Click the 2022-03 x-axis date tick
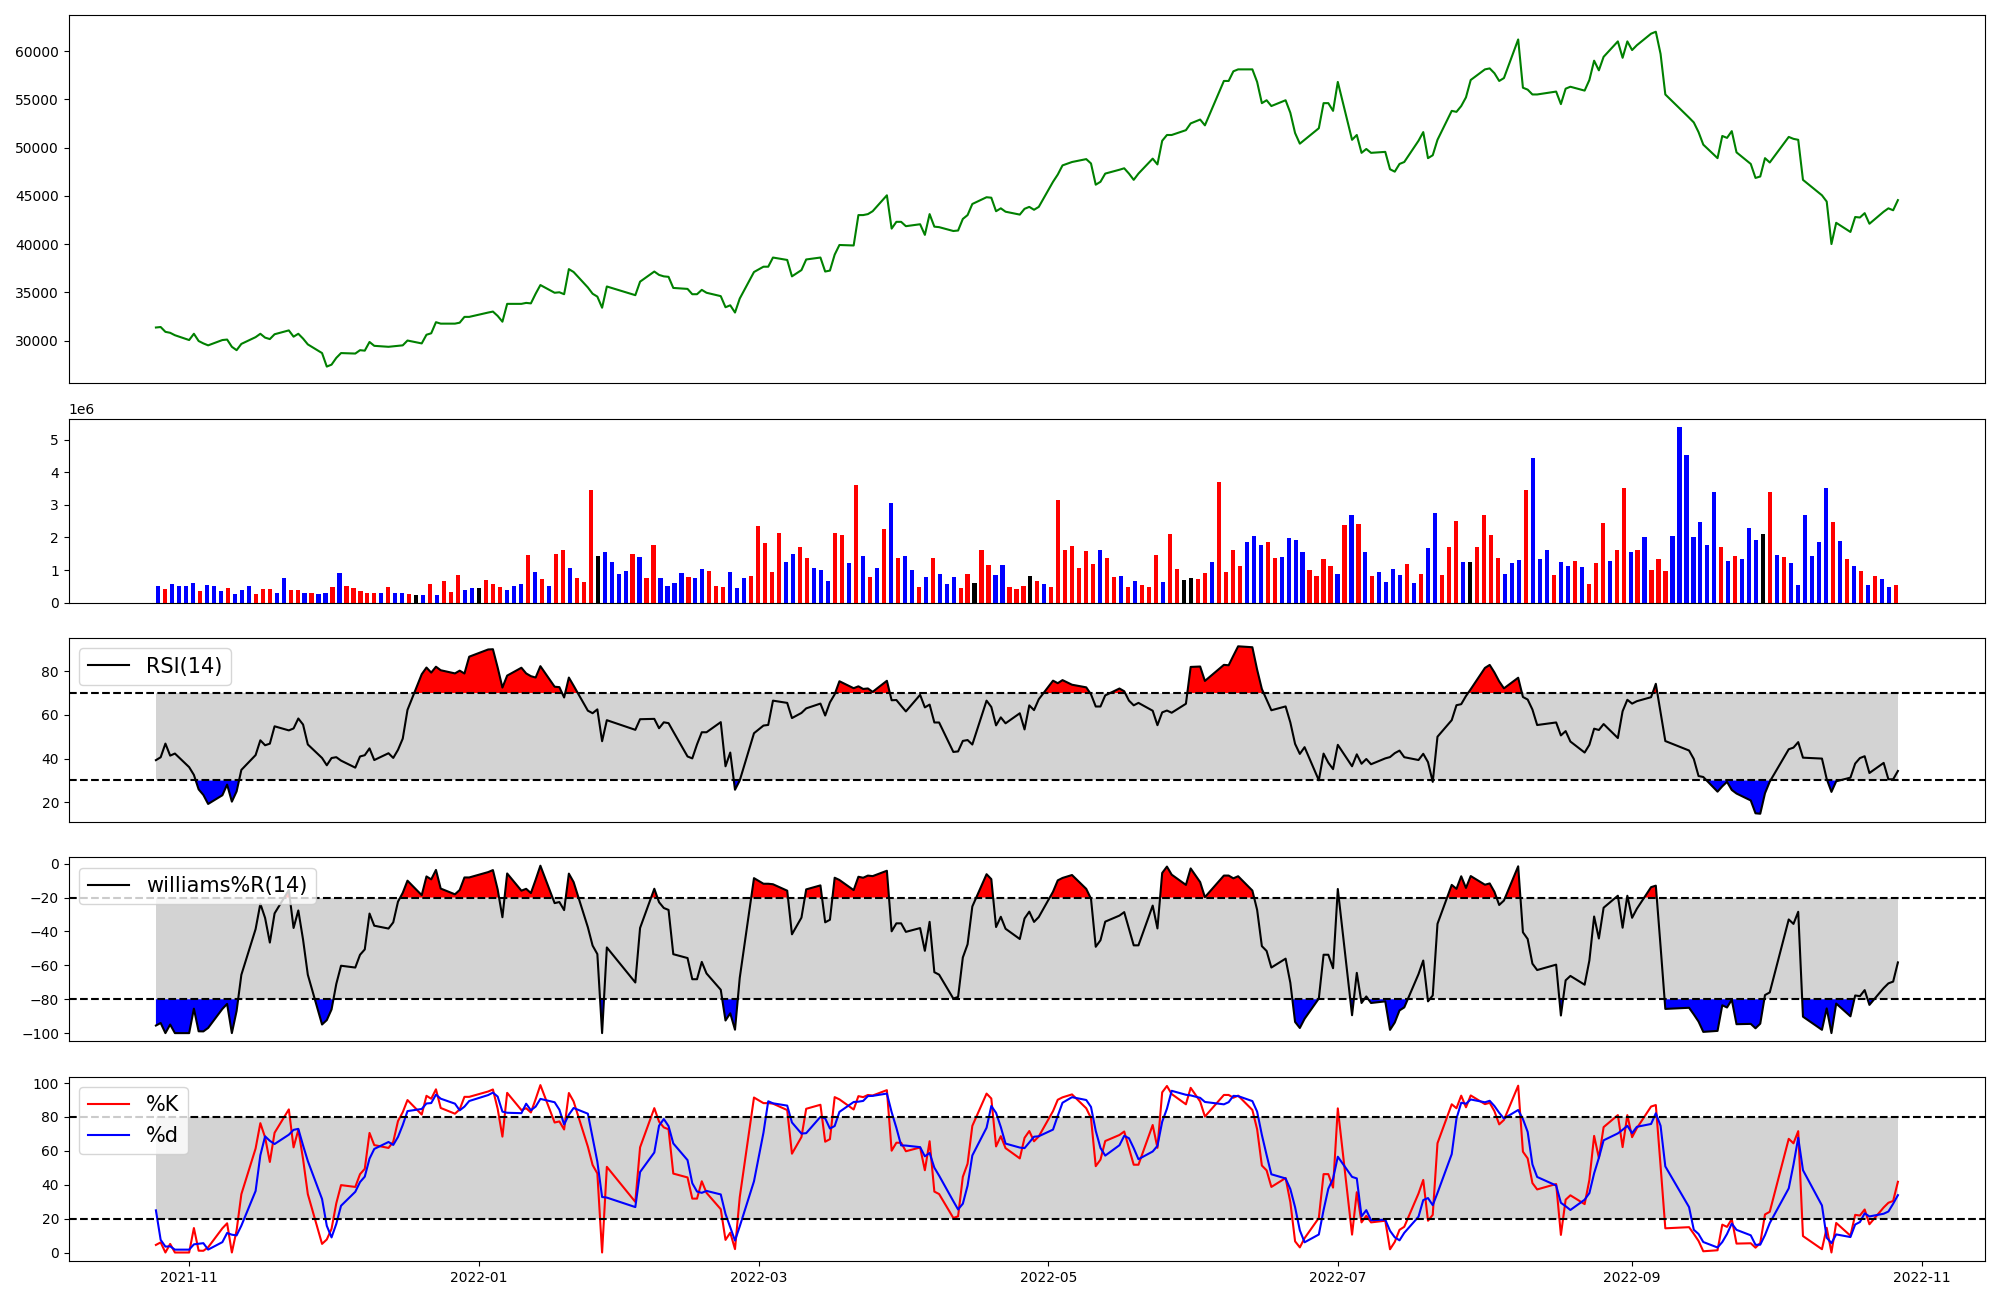The height and width of the screenshot is (1300, 2000). (x=759, y=1277)
